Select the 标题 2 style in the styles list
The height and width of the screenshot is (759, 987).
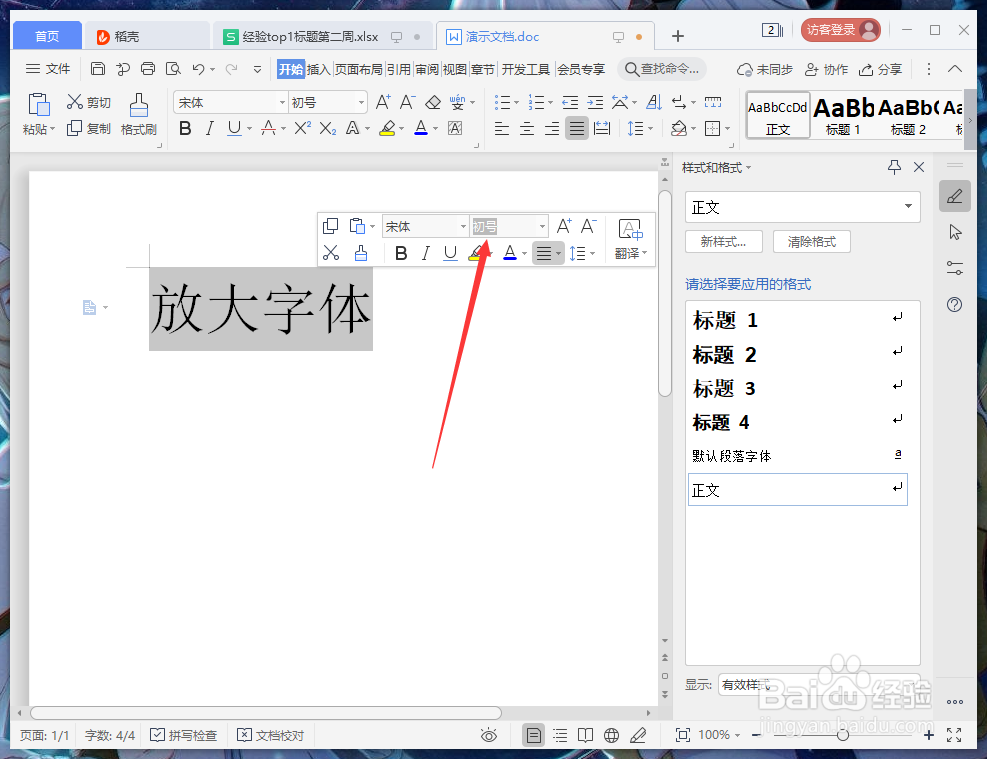pyautogui.click(x=726, y=354)
